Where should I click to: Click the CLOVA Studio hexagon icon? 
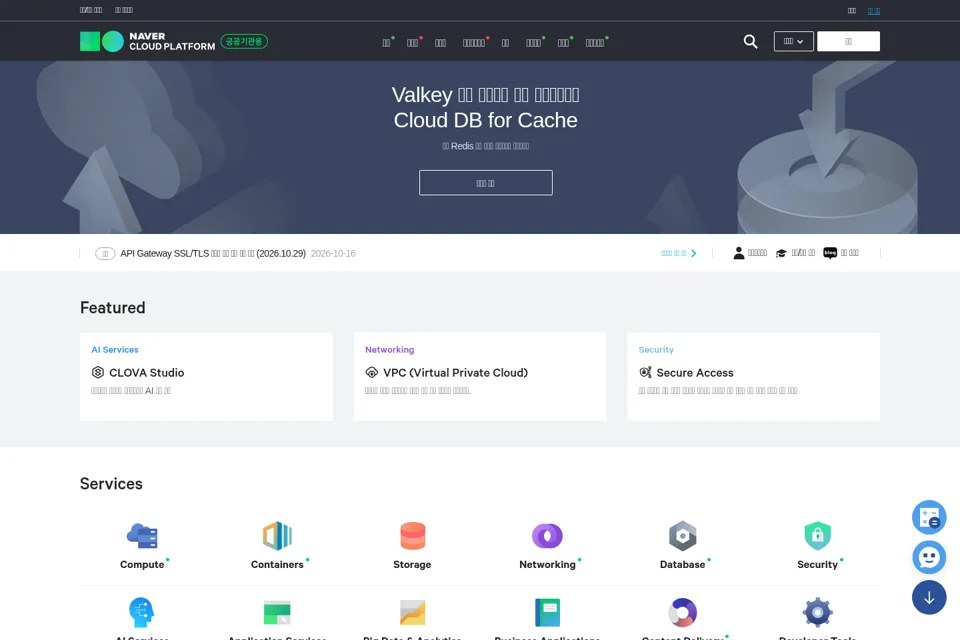[x=98, y=372]
